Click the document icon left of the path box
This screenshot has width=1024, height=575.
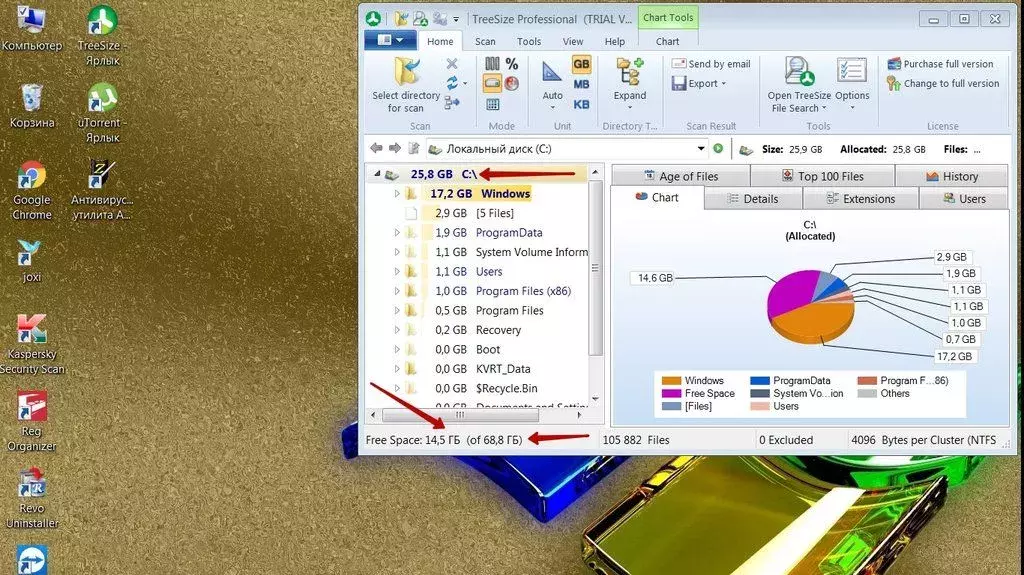(x=413, y=148)
